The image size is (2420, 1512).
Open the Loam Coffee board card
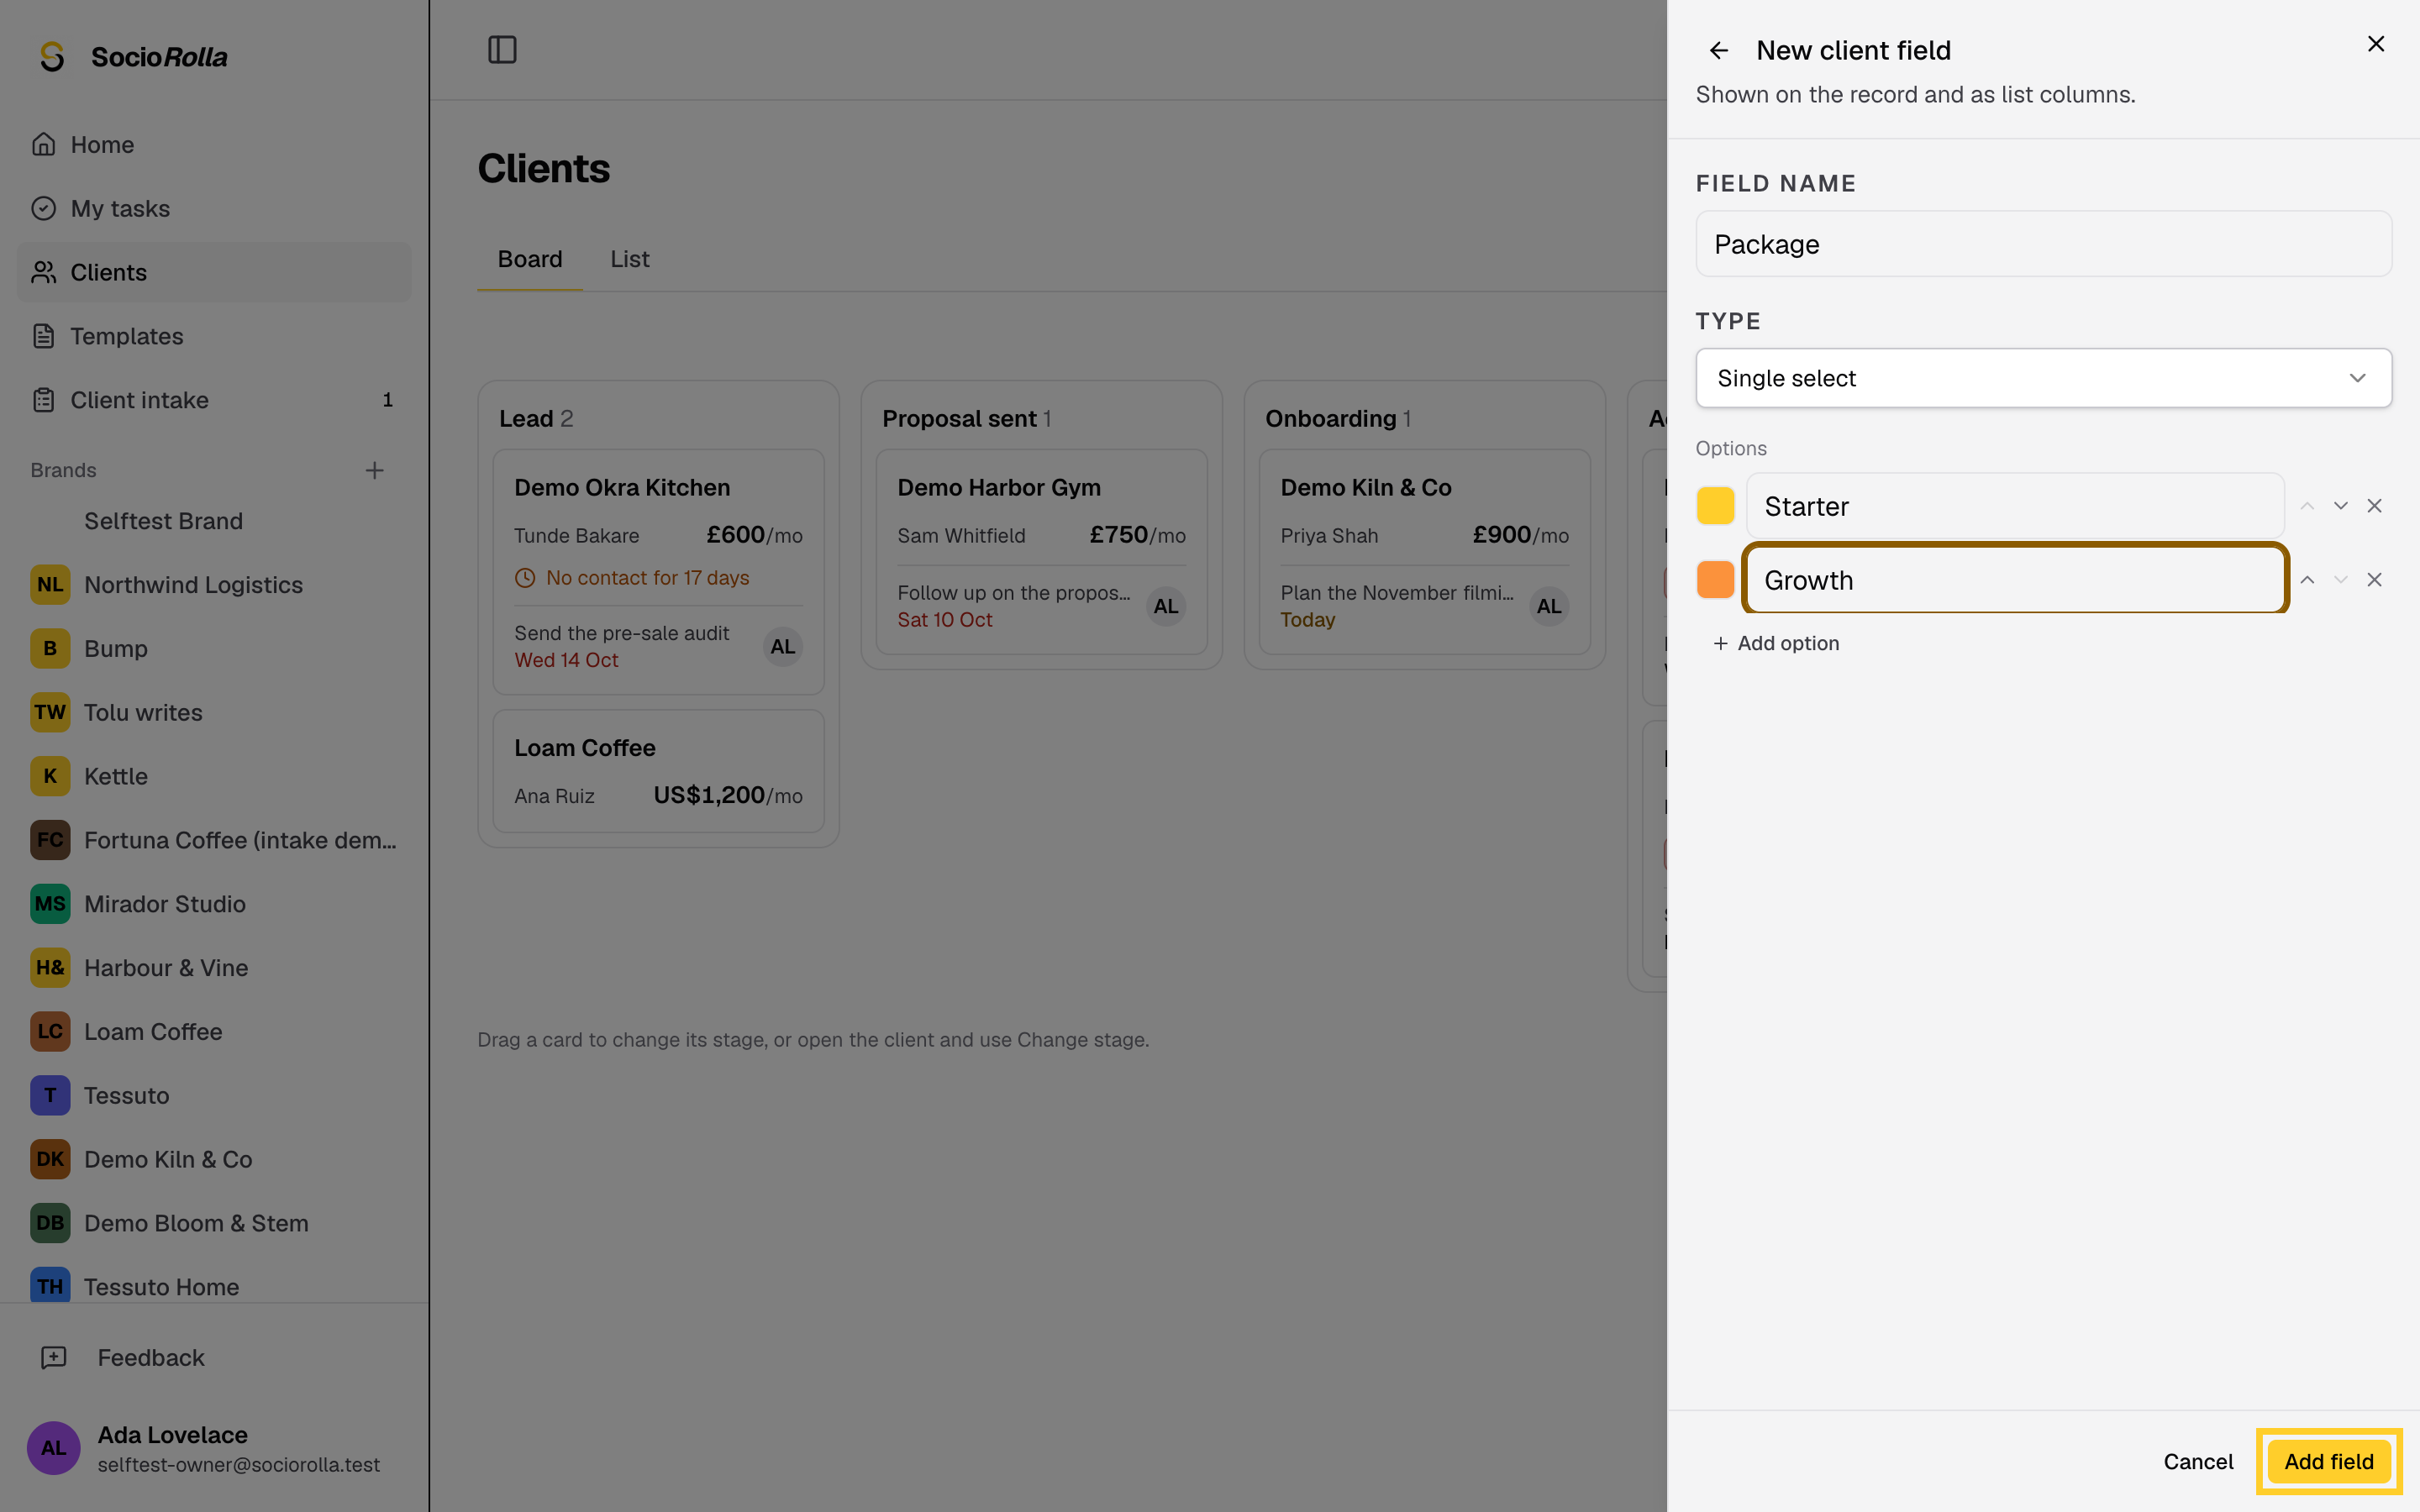point(658,771)
